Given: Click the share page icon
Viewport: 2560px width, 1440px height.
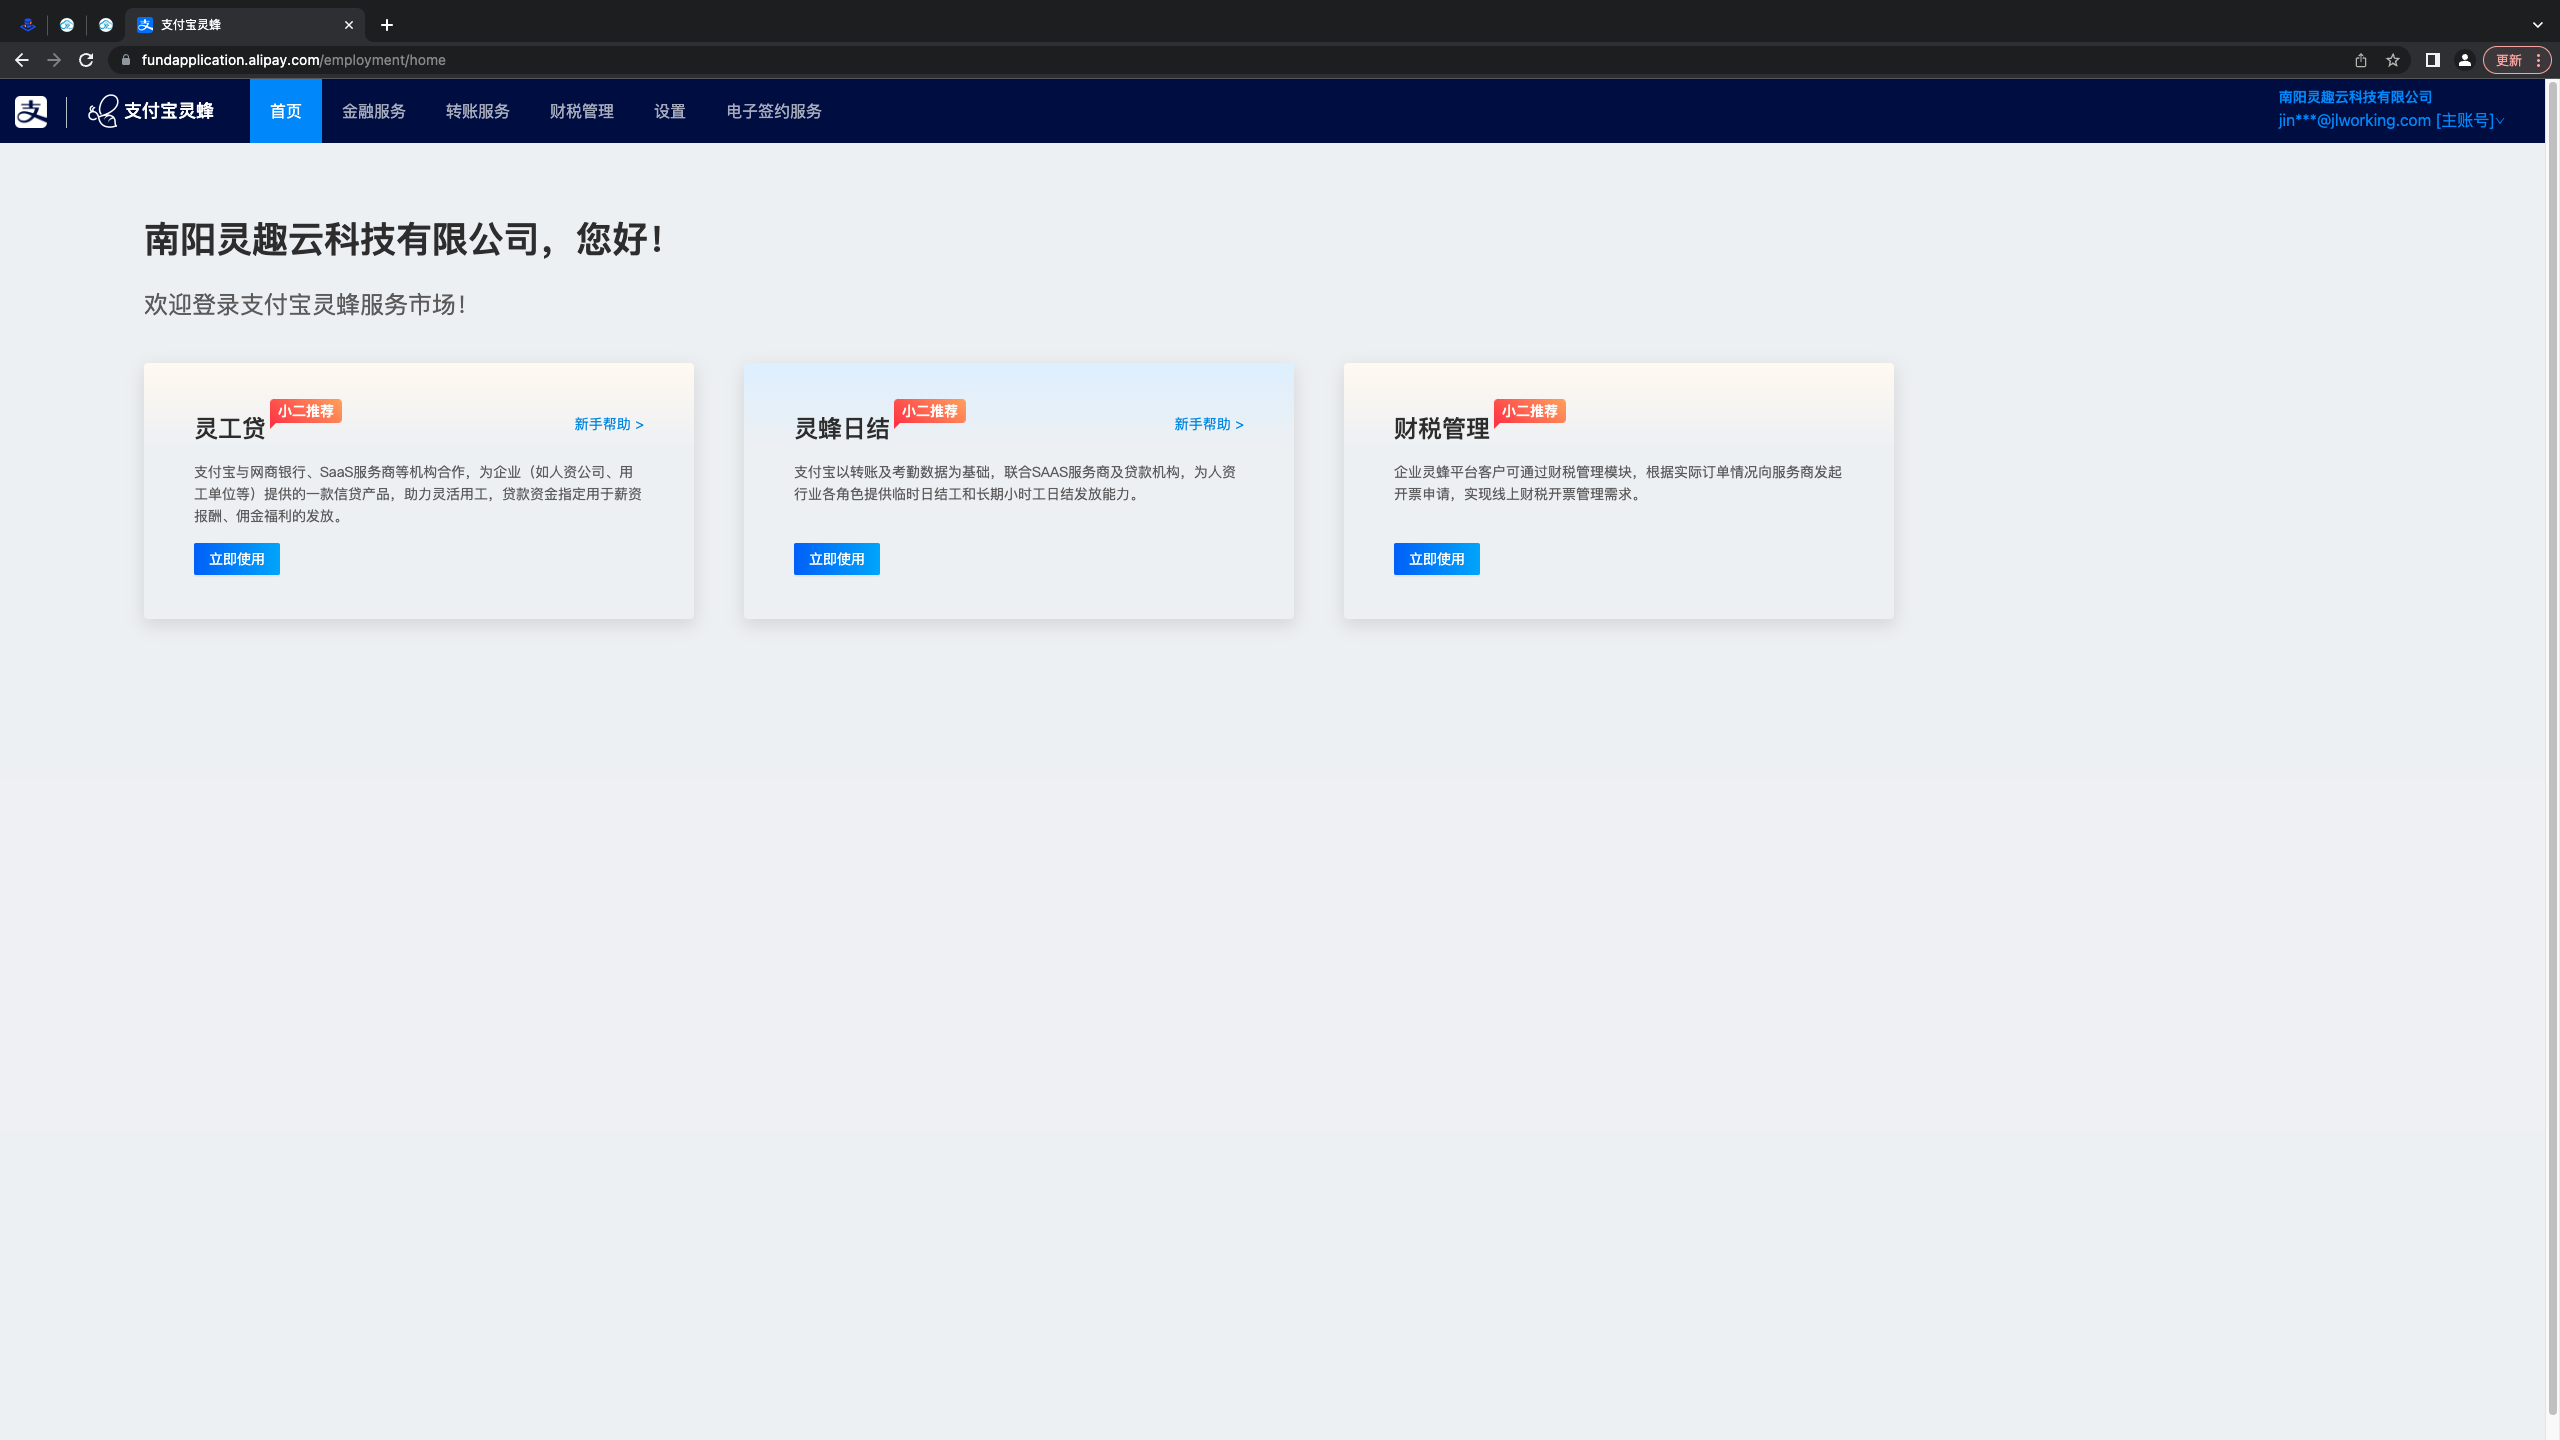Looking at the screenshot, I should coord(2361,60).
